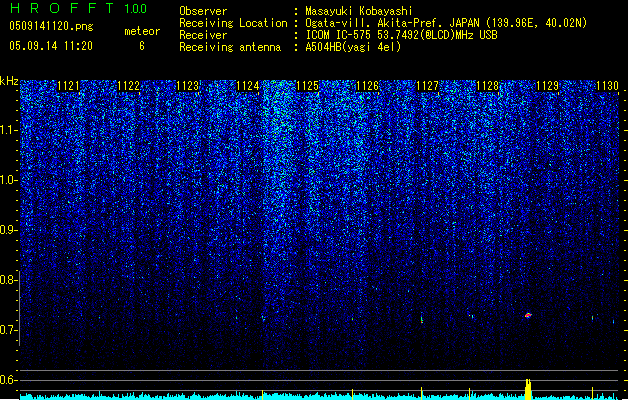Click the 'Receiver' field label
Screen dimensions: 629x400
[203, 35]
